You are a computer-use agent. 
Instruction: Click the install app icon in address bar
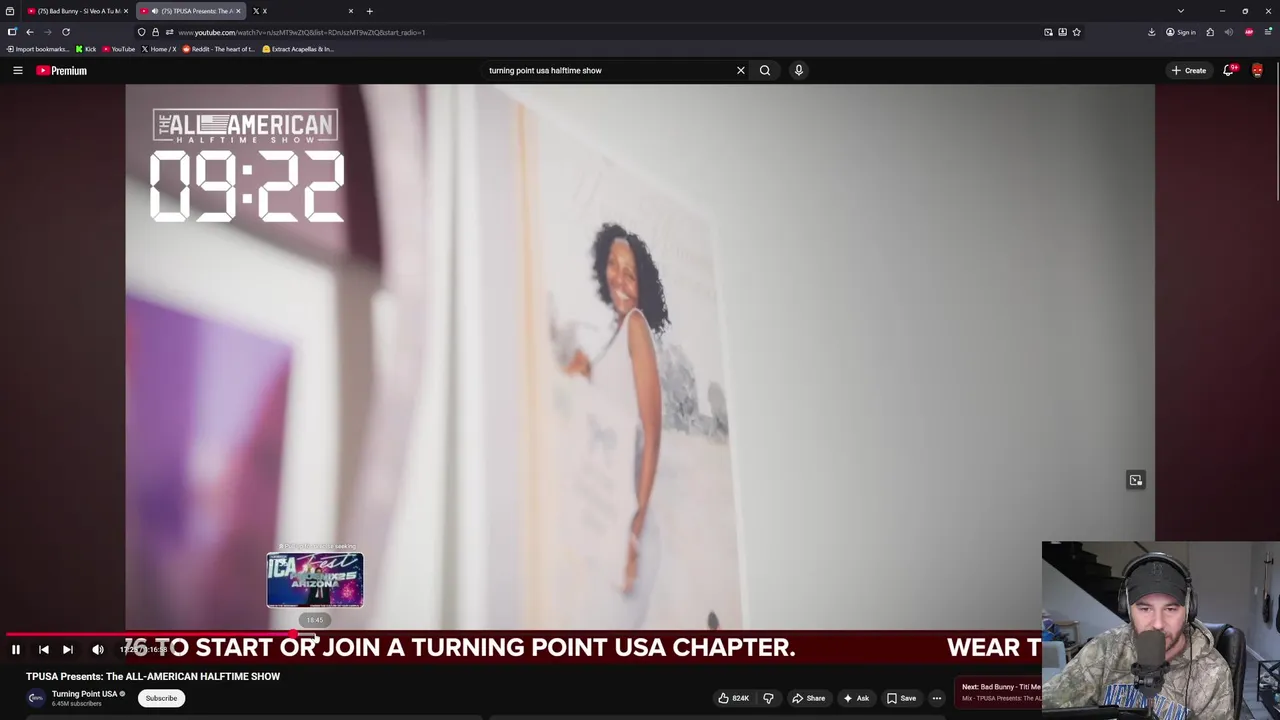click(1062, 32)
